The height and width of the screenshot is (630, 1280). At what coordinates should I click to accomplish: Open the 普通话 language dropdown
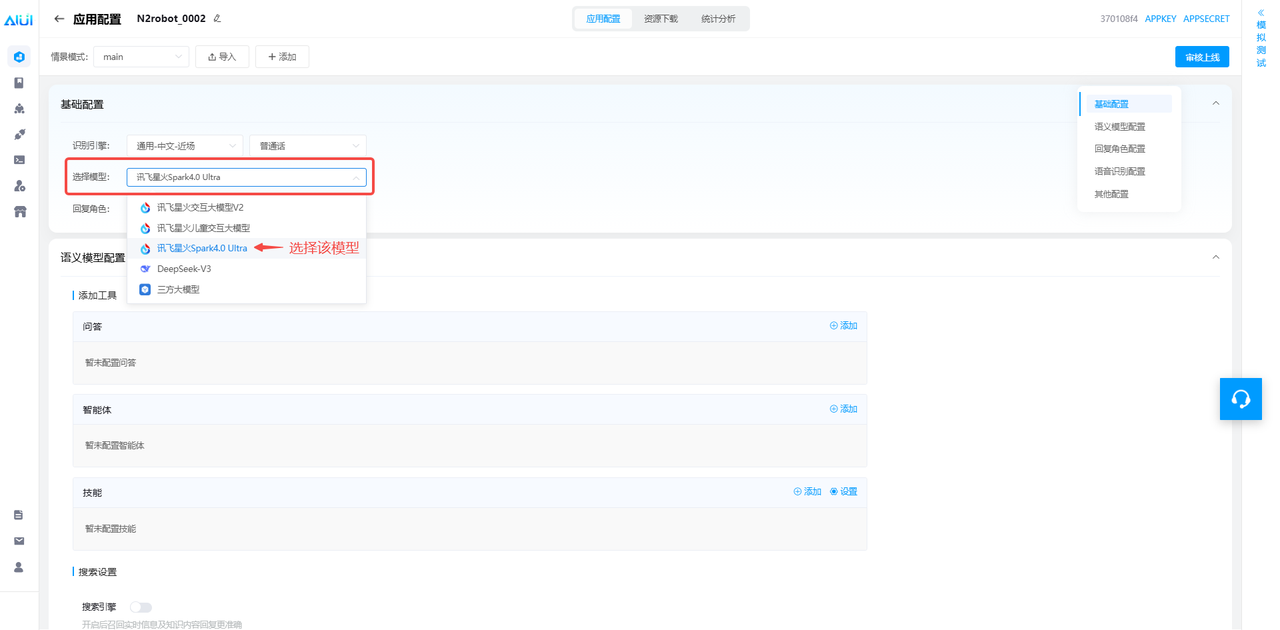pos(308,146)
